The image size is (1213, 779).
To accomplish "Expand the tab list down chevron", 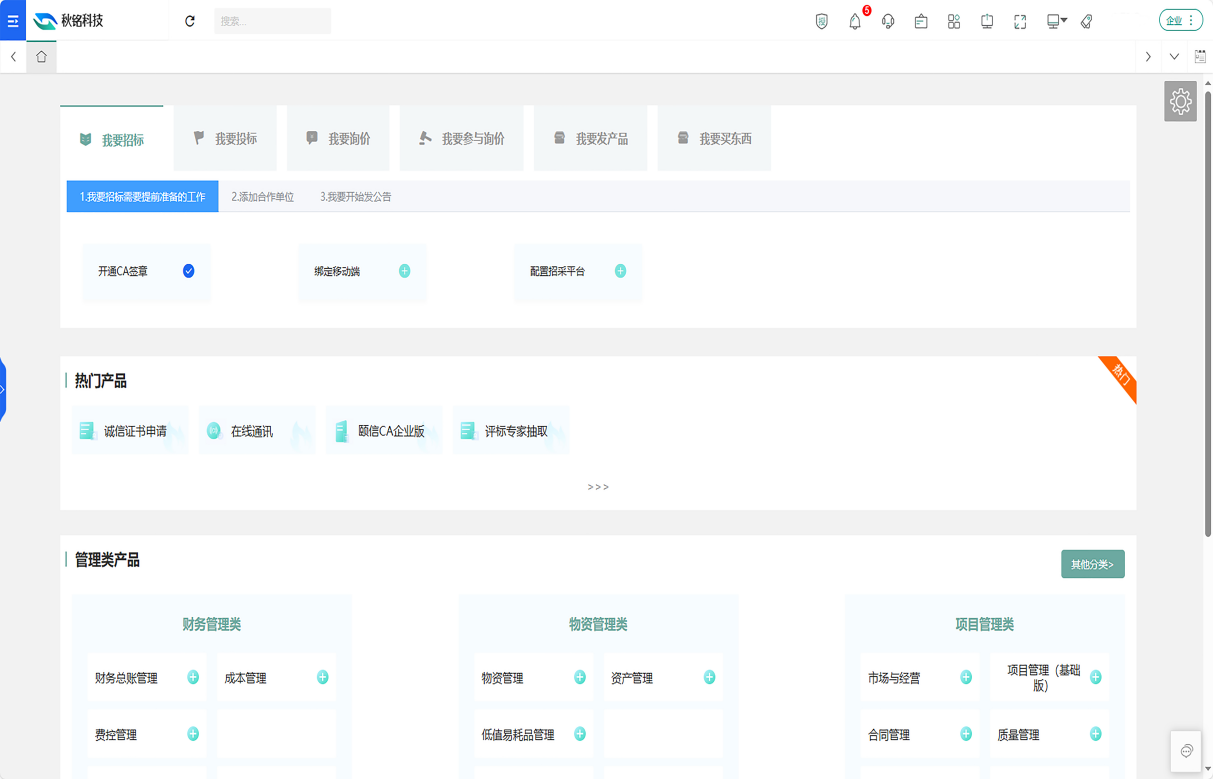I will point(1174,57).
